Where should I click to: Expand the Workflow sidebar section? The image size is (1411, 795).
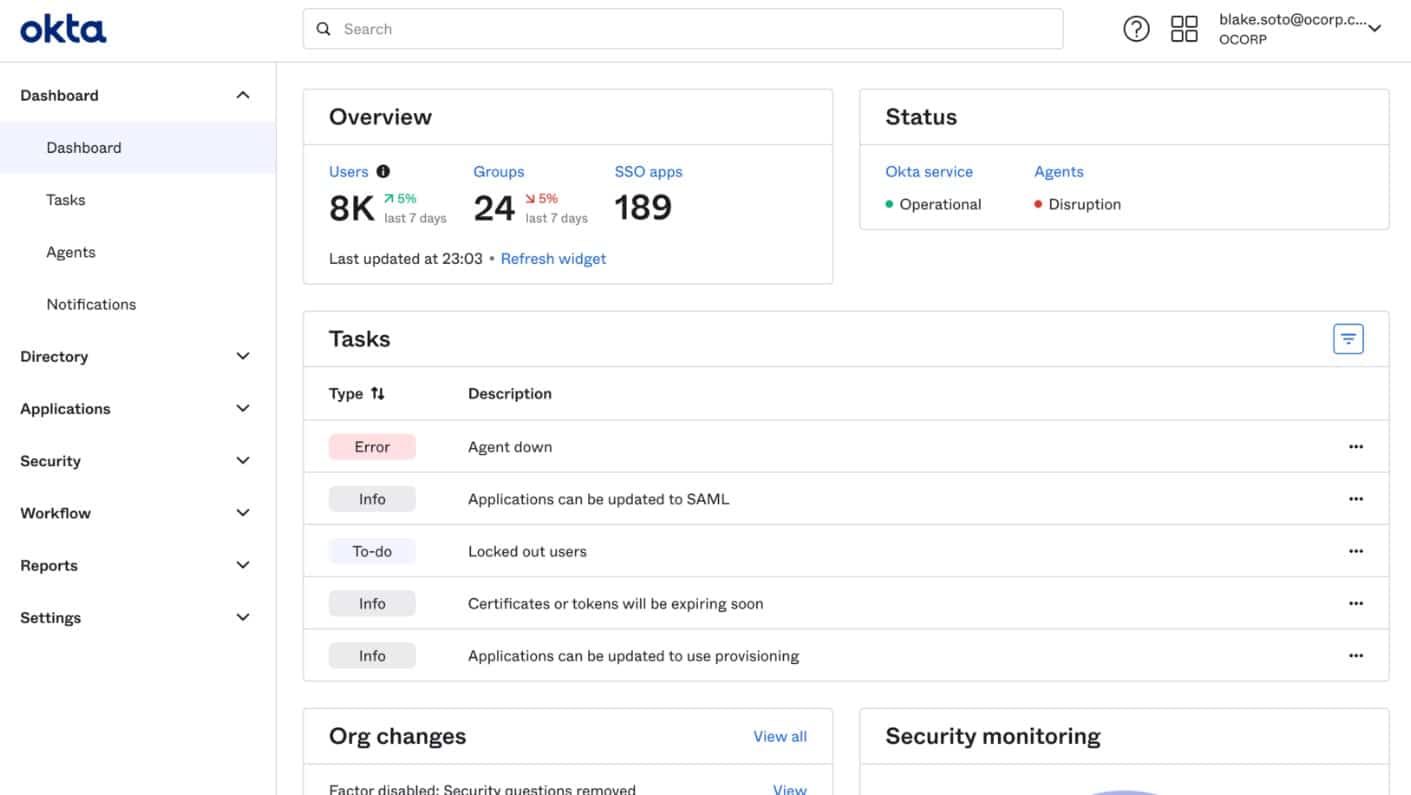click(x=242, y=513)
